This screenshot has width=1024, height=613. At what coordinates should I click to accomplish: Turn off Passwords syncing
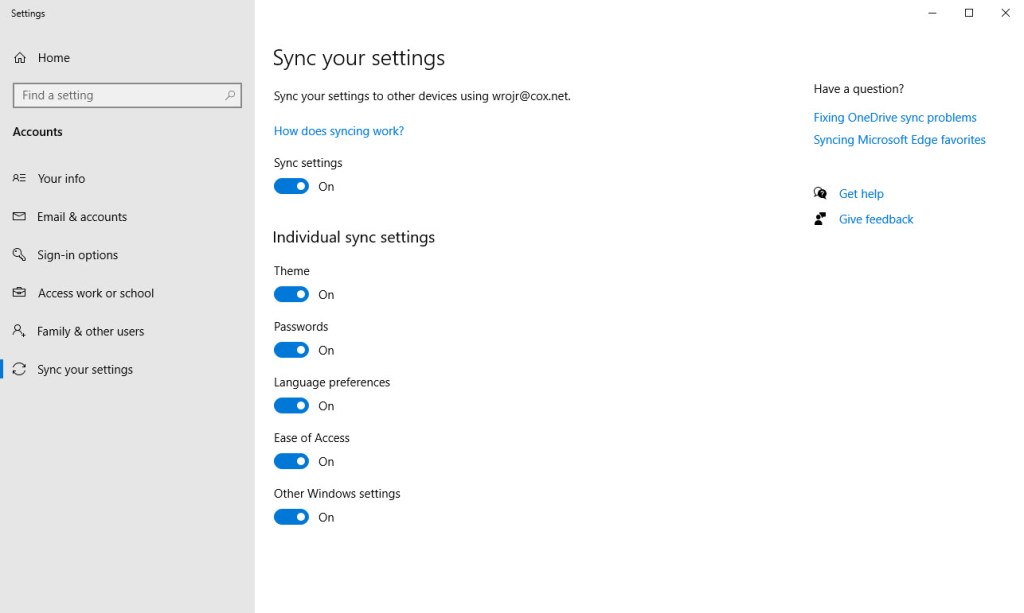pyautogui.click(x=291, y=350)
